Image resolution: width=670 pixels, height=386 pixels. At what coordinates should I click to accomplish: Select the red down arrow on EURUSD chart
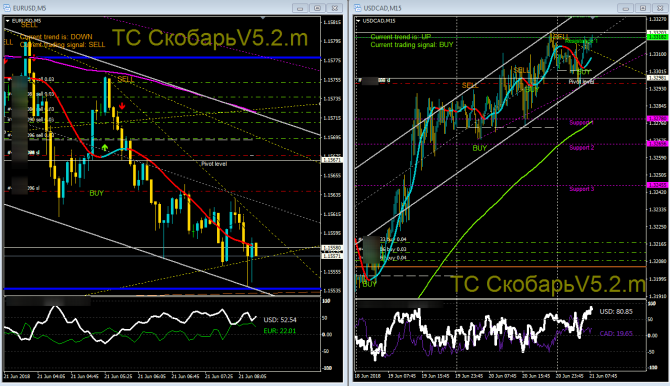tap(122, 106)
